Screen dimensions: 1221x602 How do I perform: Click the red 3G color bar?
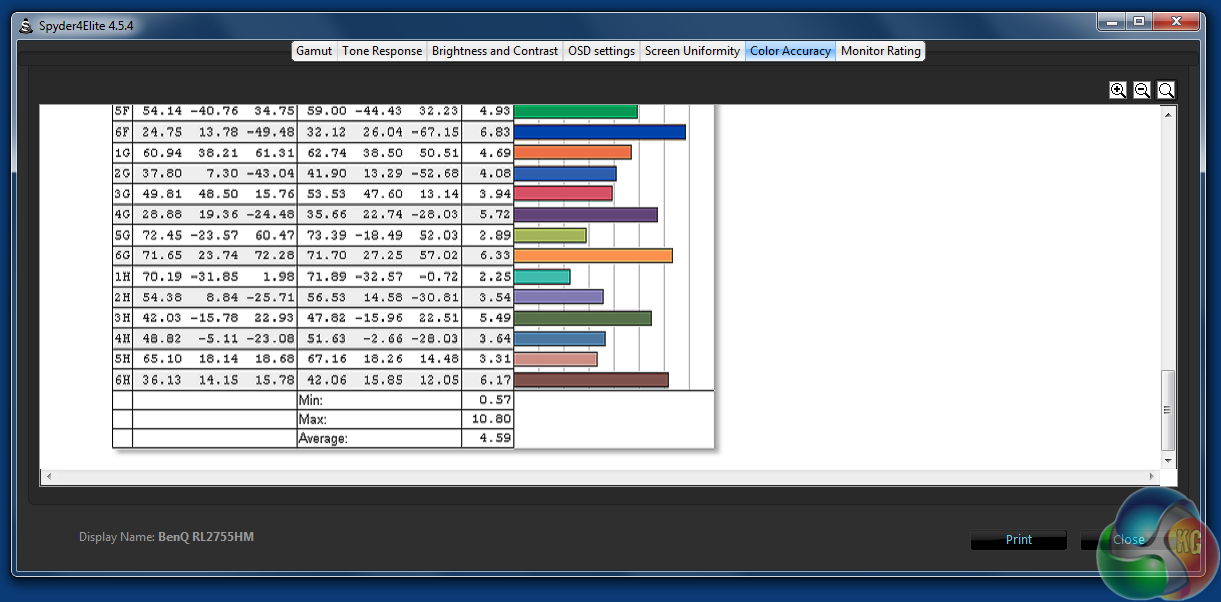click(563, 193)
